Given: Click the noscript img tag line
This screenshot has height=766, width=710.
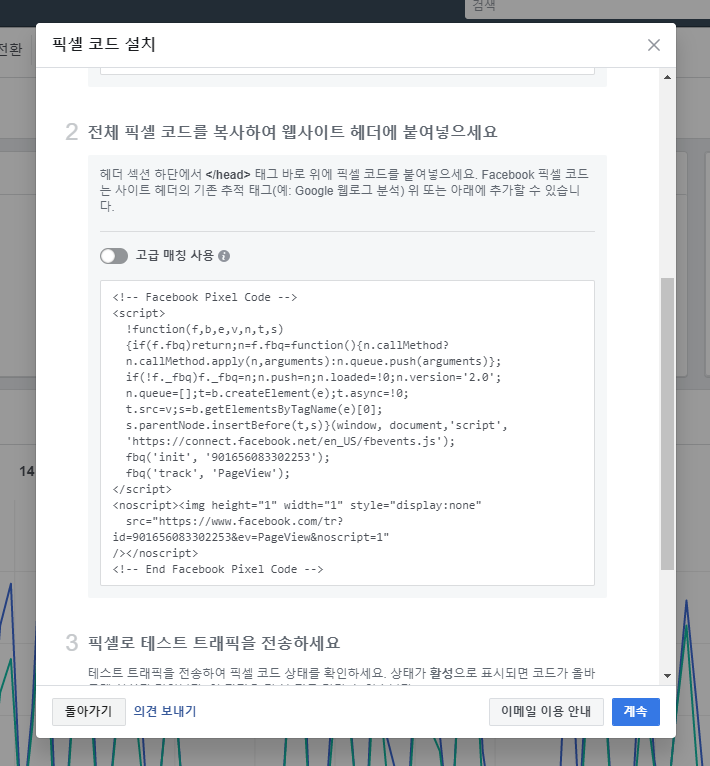Looking at the screenshot, I should coord(297,505).
